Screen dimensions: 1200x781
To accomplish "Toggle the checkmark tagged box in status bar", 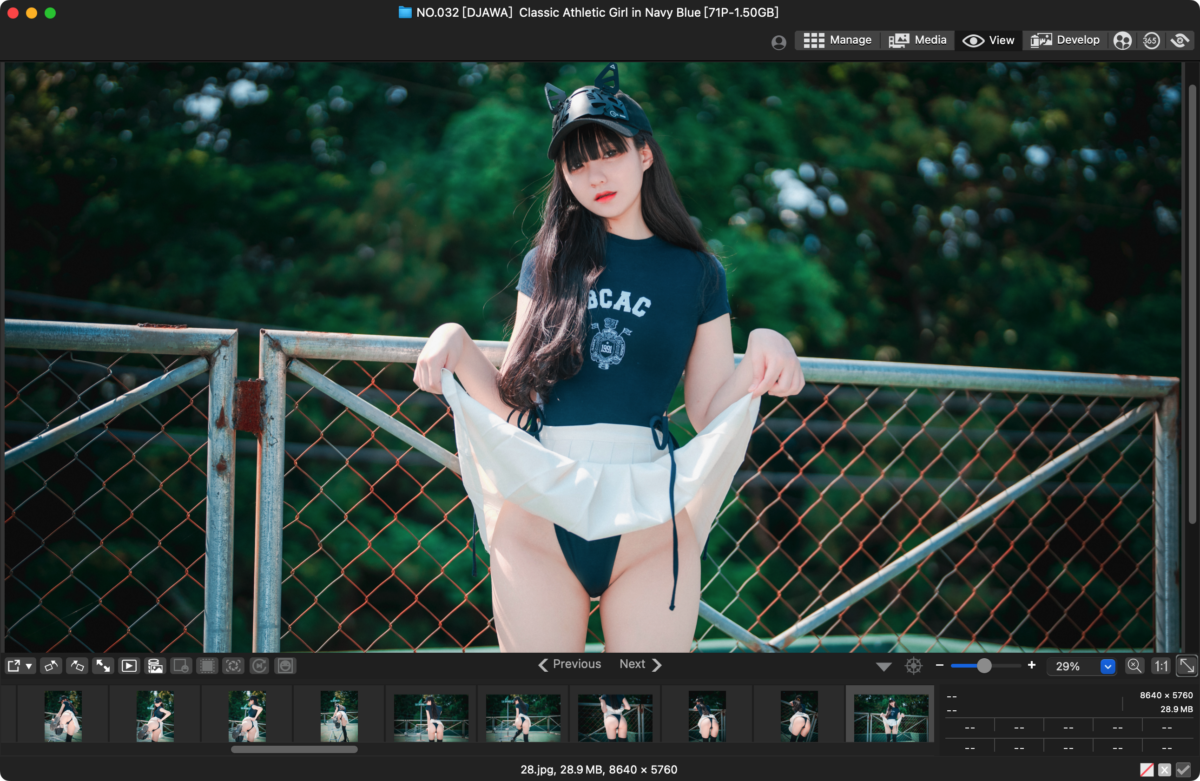I will click(x=1183, y=769).
